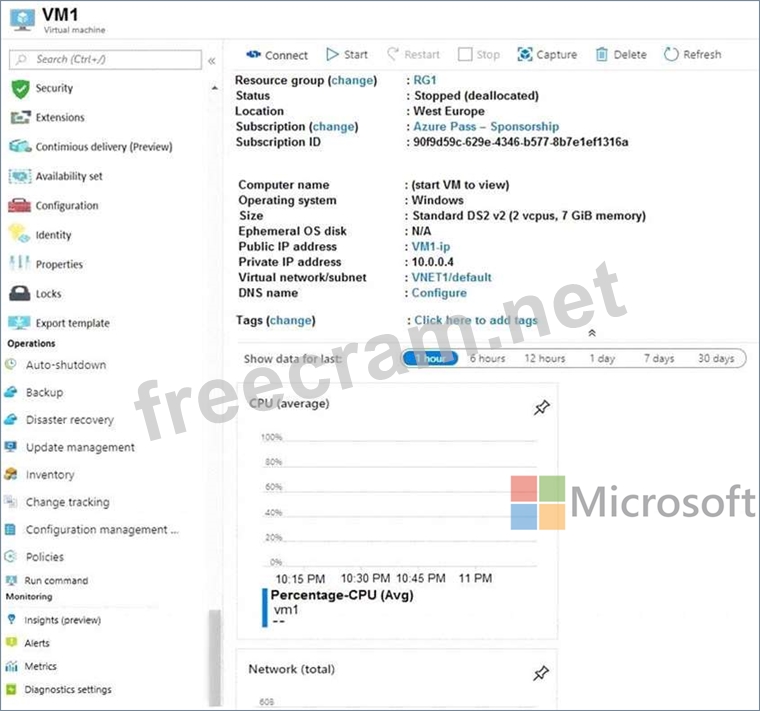
Task: Click the VNET1/default network link
Action: pyautogui.click(x=451, y=277)
